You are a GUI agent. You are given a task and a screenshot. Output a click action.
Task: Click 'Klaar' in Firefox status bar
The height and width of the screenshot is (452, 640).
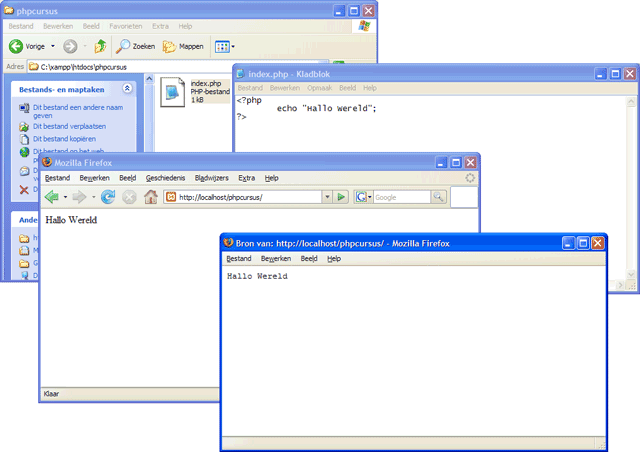(51, 394)
